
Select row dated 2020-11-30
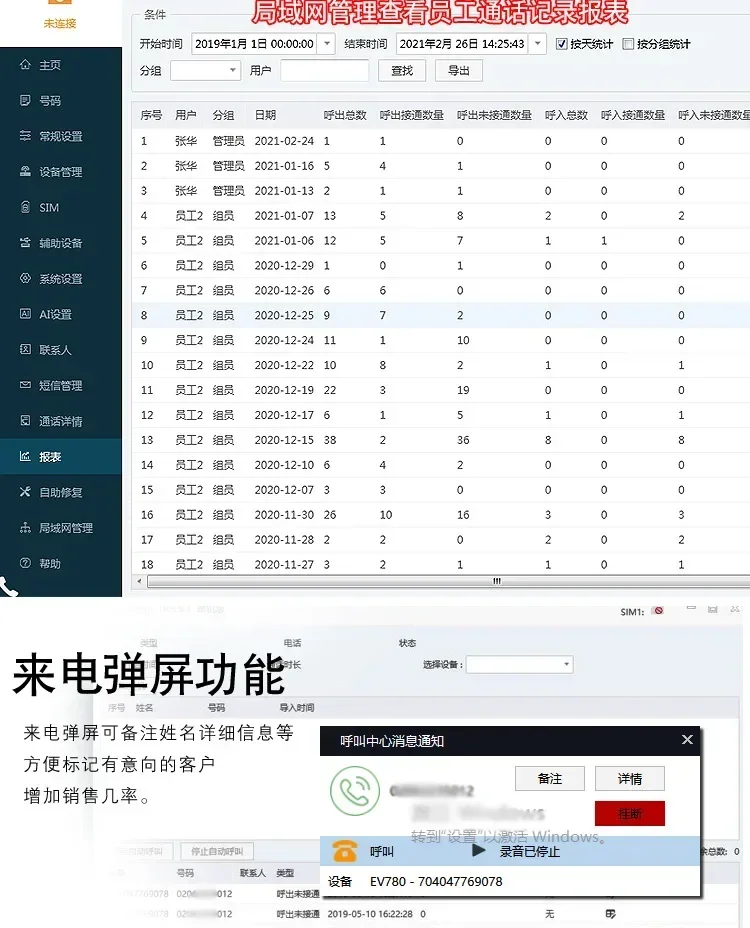(x=440, y=514)
